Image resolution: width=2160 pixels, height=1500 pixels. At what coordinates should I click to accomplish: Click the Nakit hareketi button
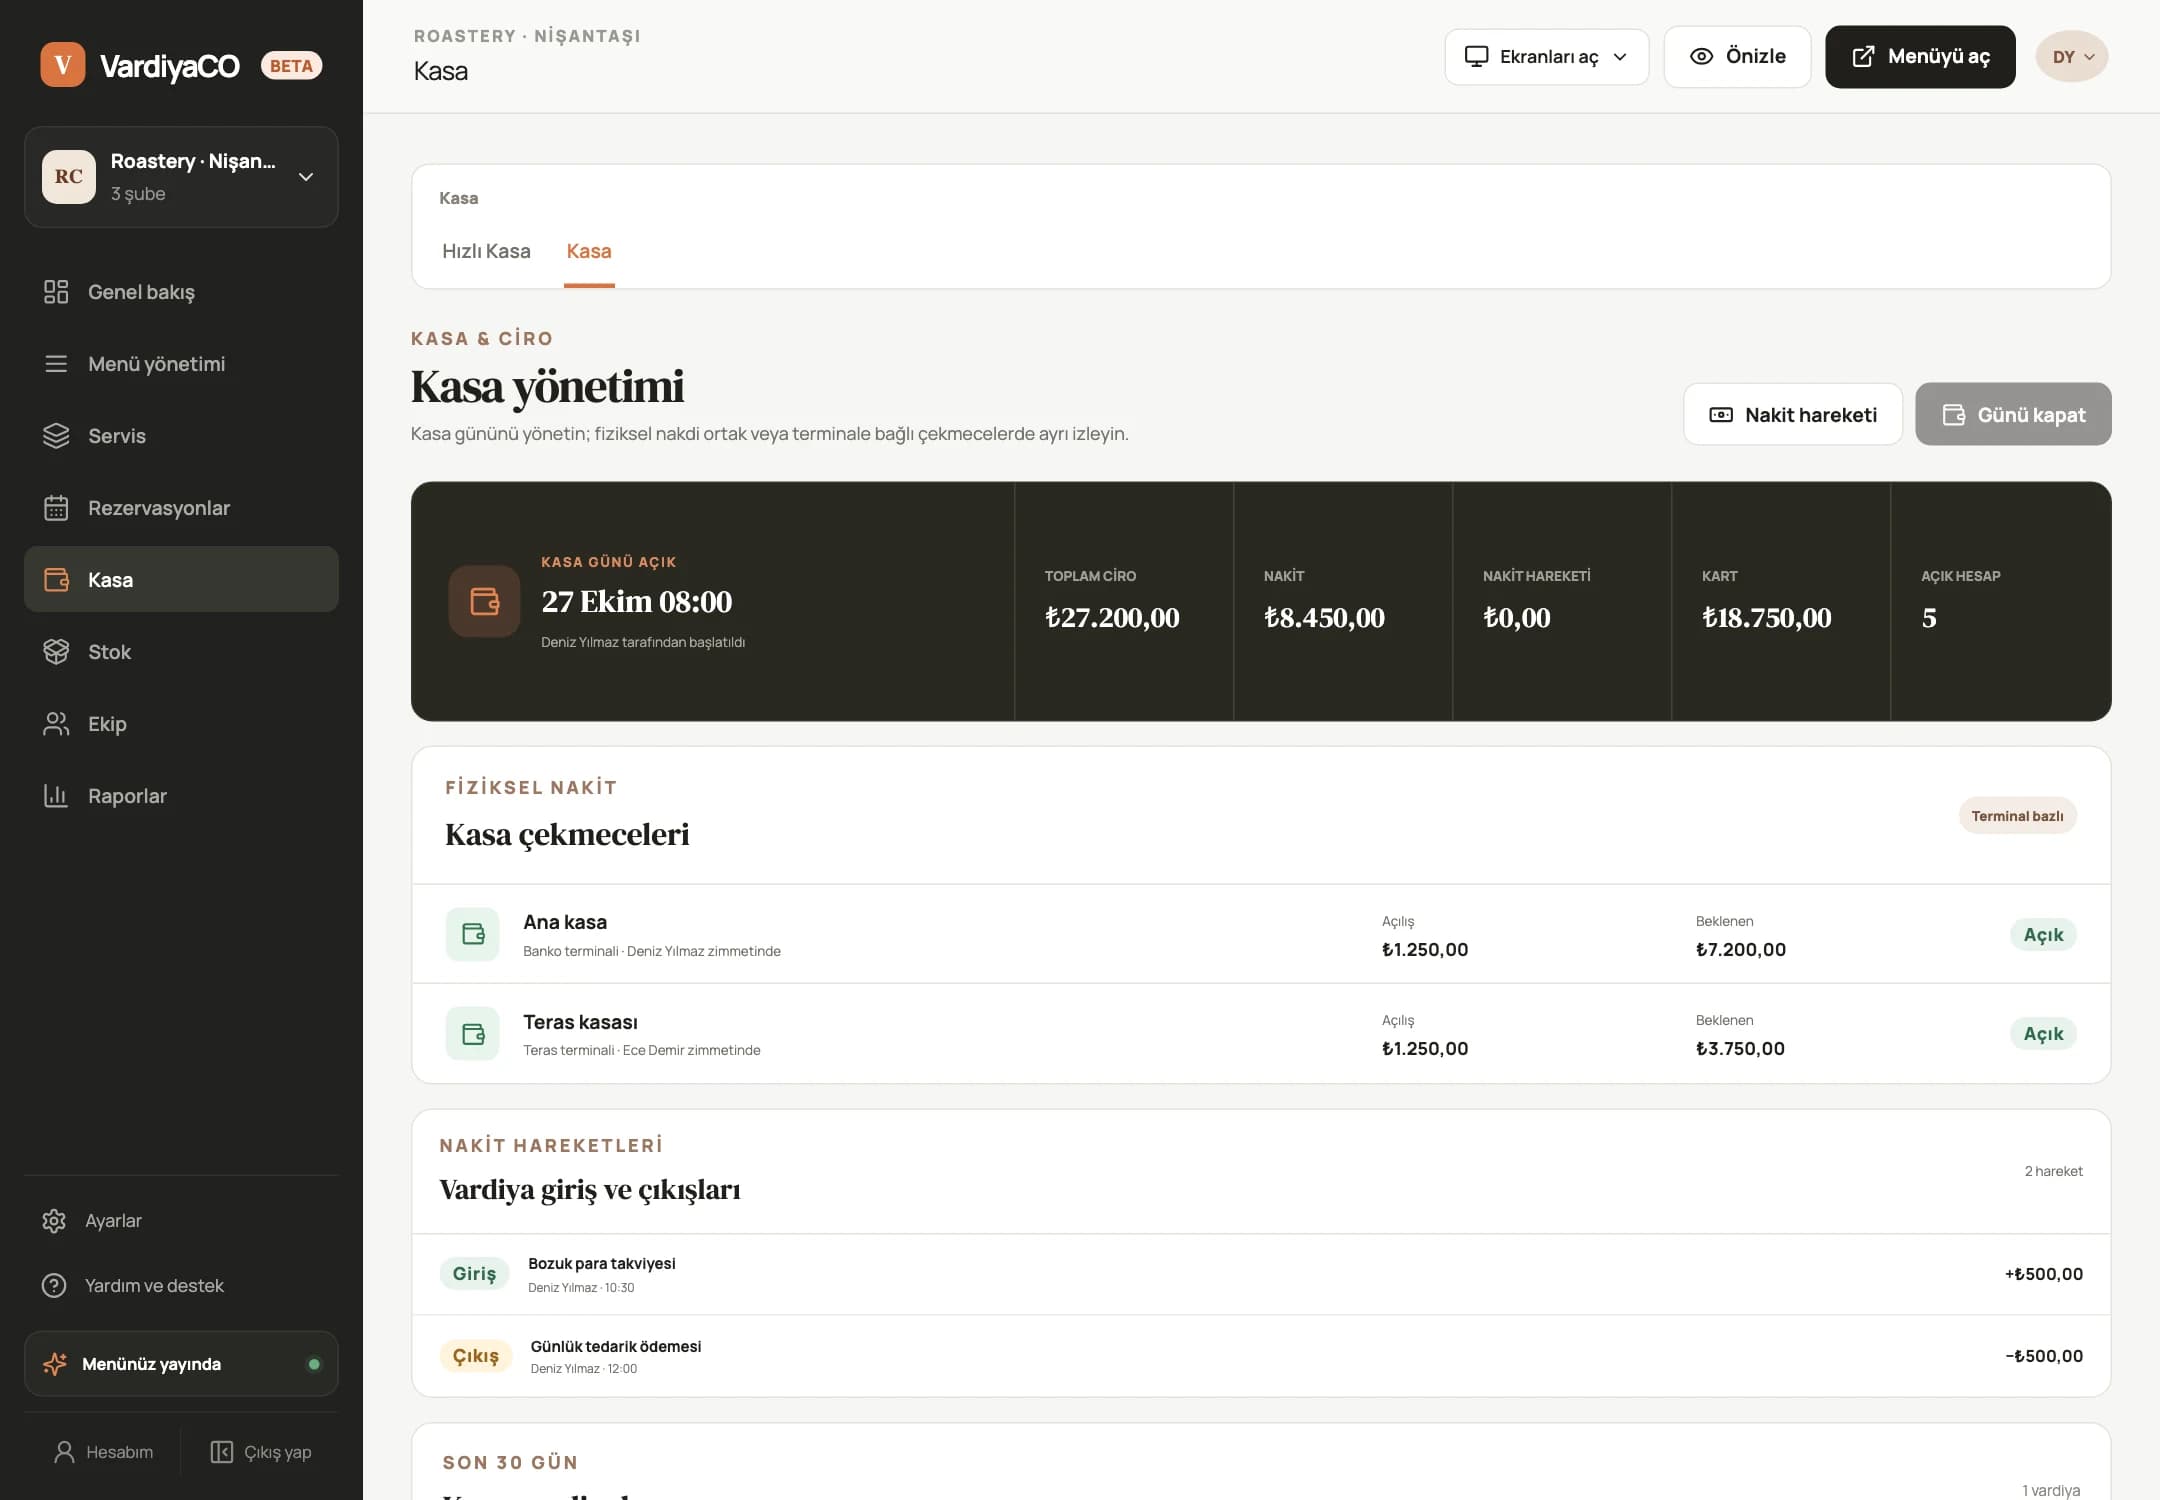tap(1793, 414)
